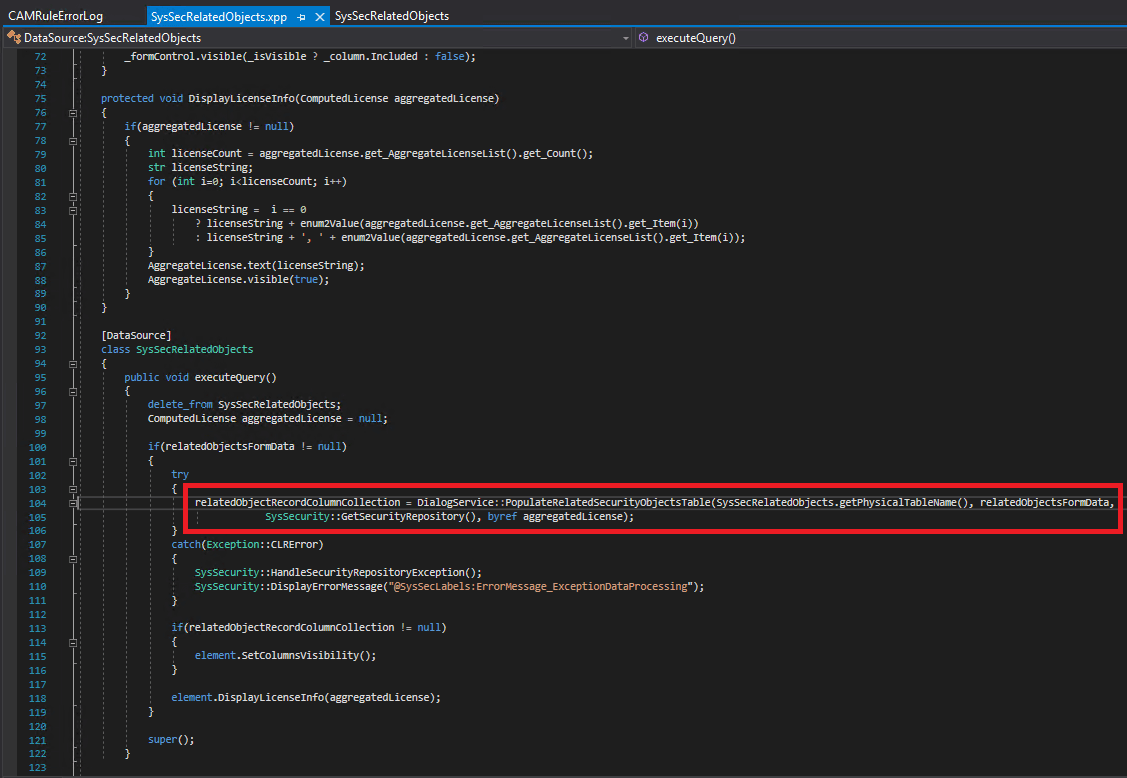Click ComputedLicense aggregatedLicense = null line 98

(267, 419)
